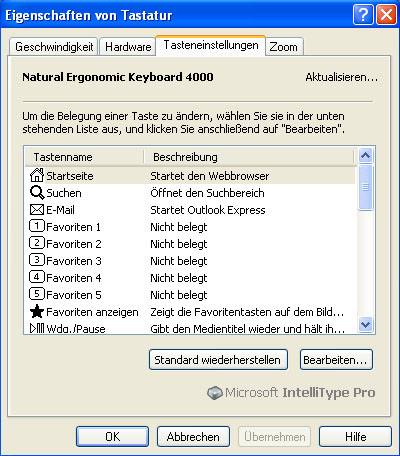The height and width of the screenshot is (456, 400).
Task: Click the Abbrechen button
Action: pyautogui.click(x=193, y=436)
